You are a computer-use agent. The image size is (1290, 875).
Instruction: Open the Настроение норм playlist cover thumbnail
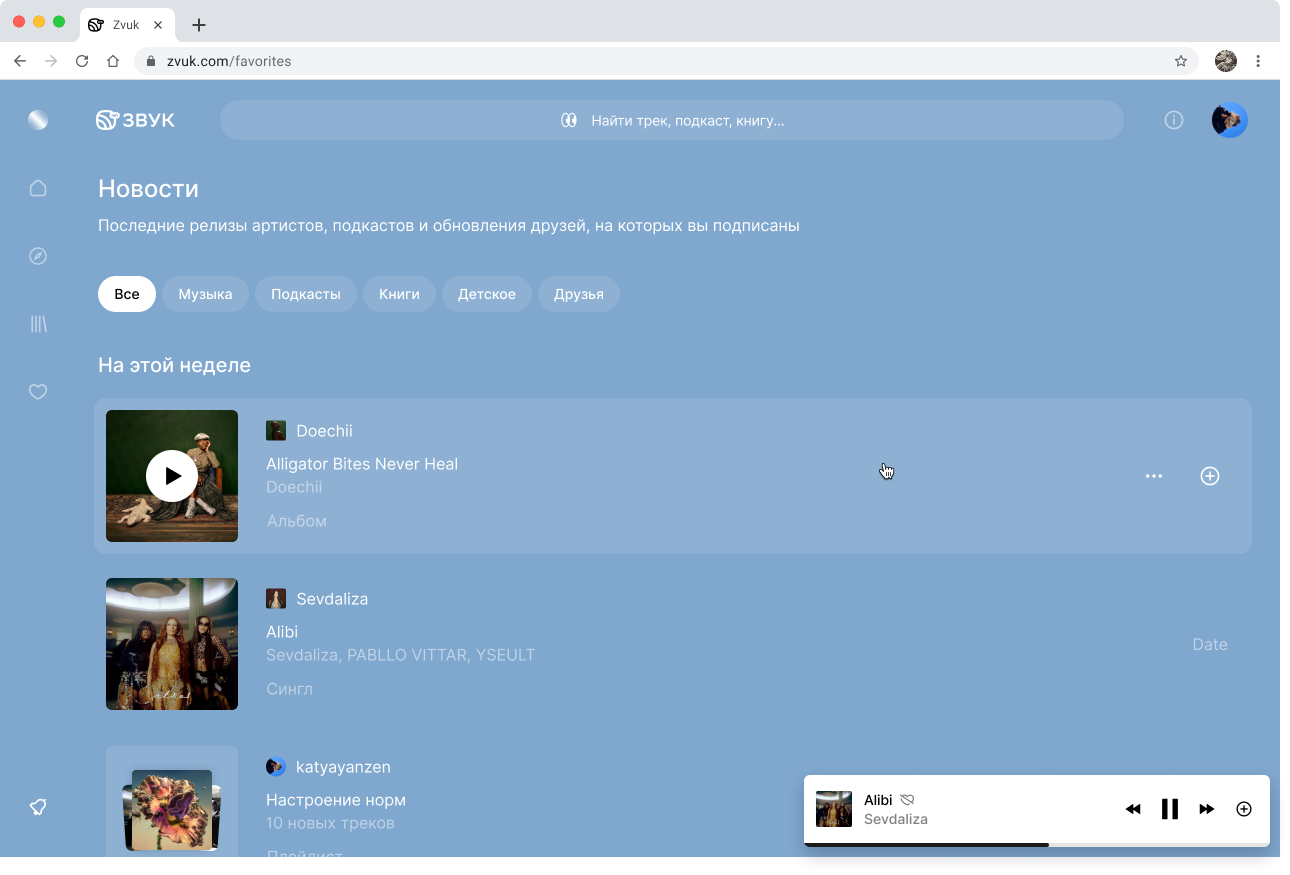click(x=172, y=801)
